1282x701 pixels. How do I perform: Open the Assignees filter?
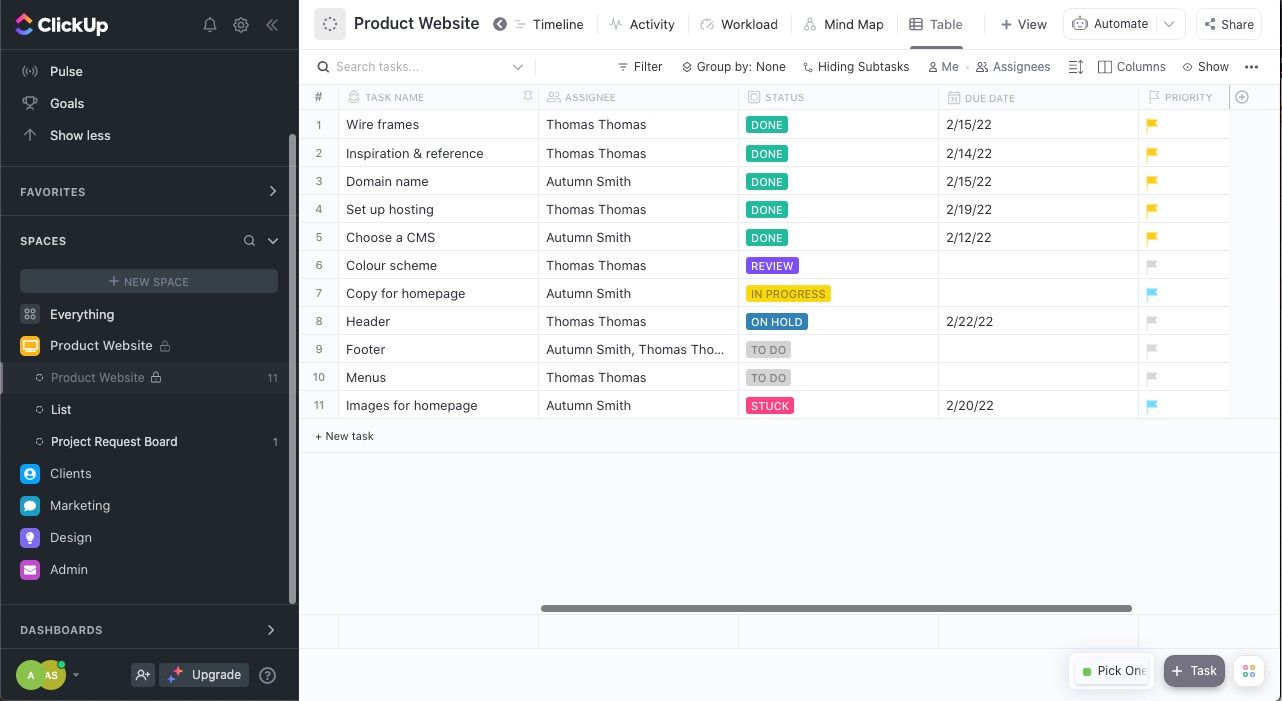pos(1013,67)
